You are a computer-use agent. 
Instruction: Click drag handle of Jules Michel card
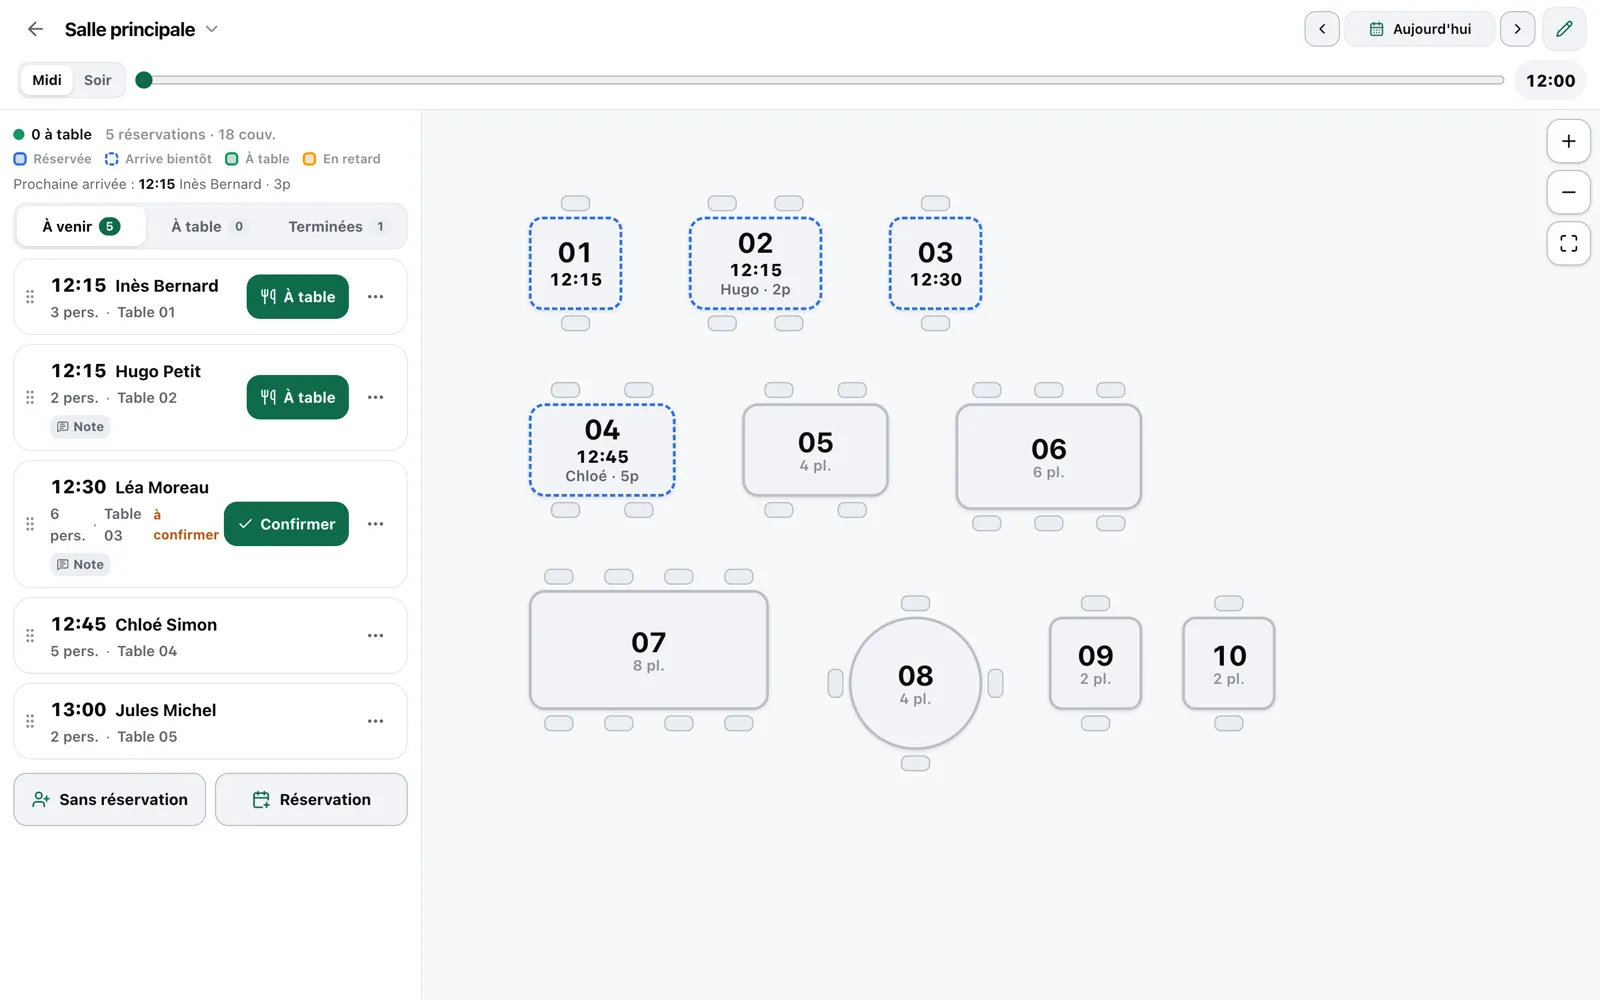30,721
